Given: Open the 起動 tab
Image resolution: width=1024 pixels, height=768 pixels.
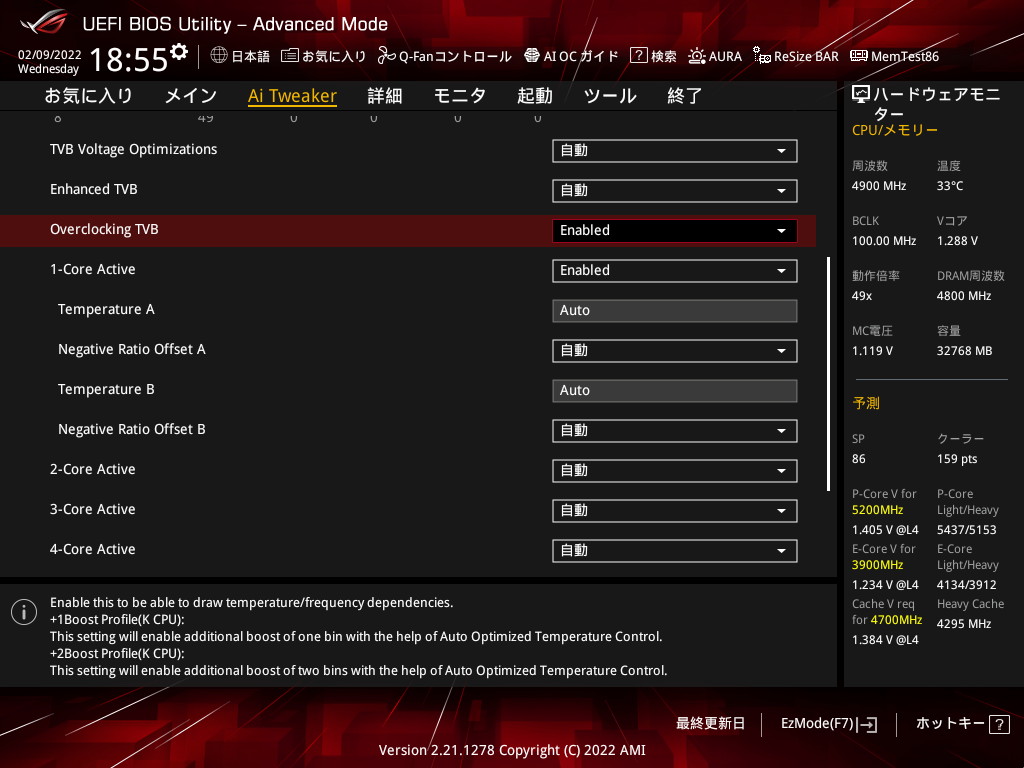Looking at the screenshot, I should point(535,96).
